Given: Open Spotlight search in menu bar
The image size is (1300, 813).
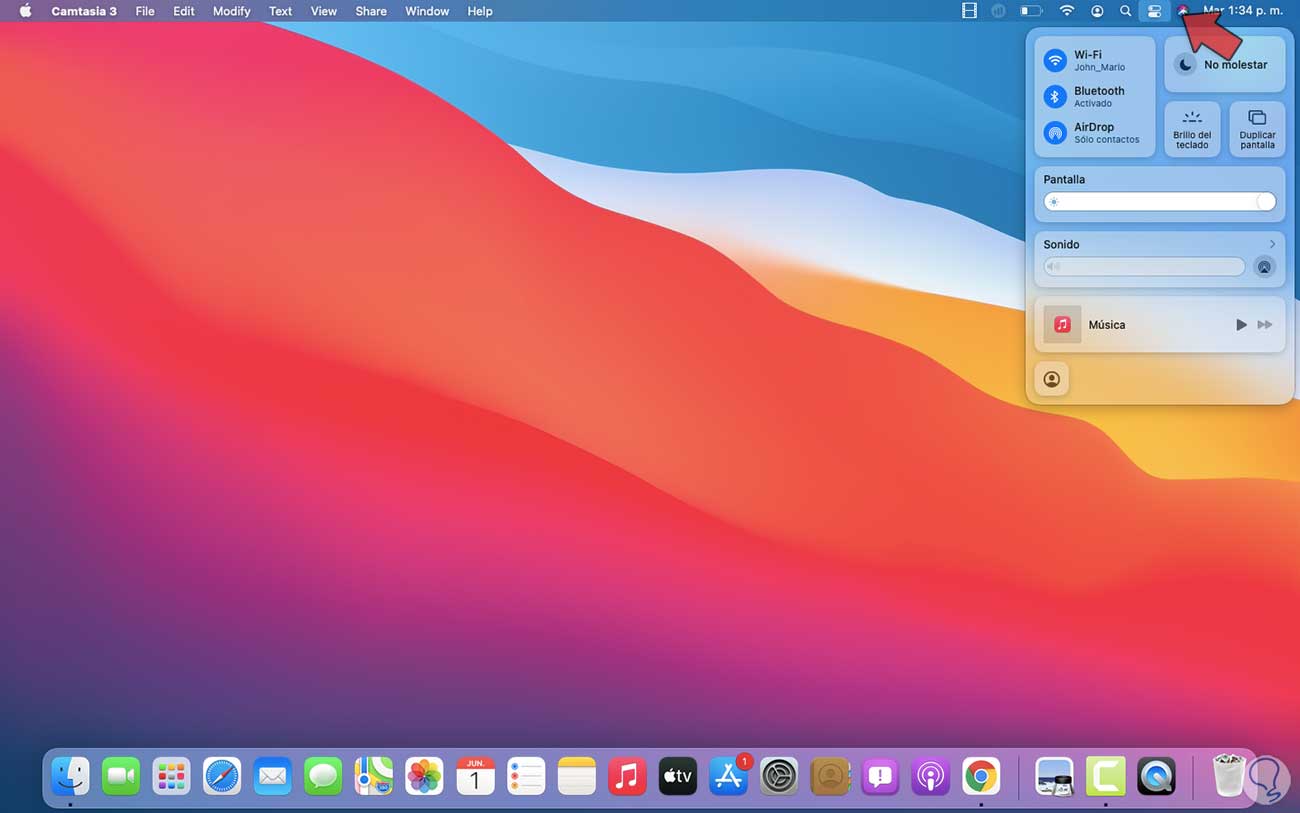Looking at the screenshot, I should [1125, 11].
